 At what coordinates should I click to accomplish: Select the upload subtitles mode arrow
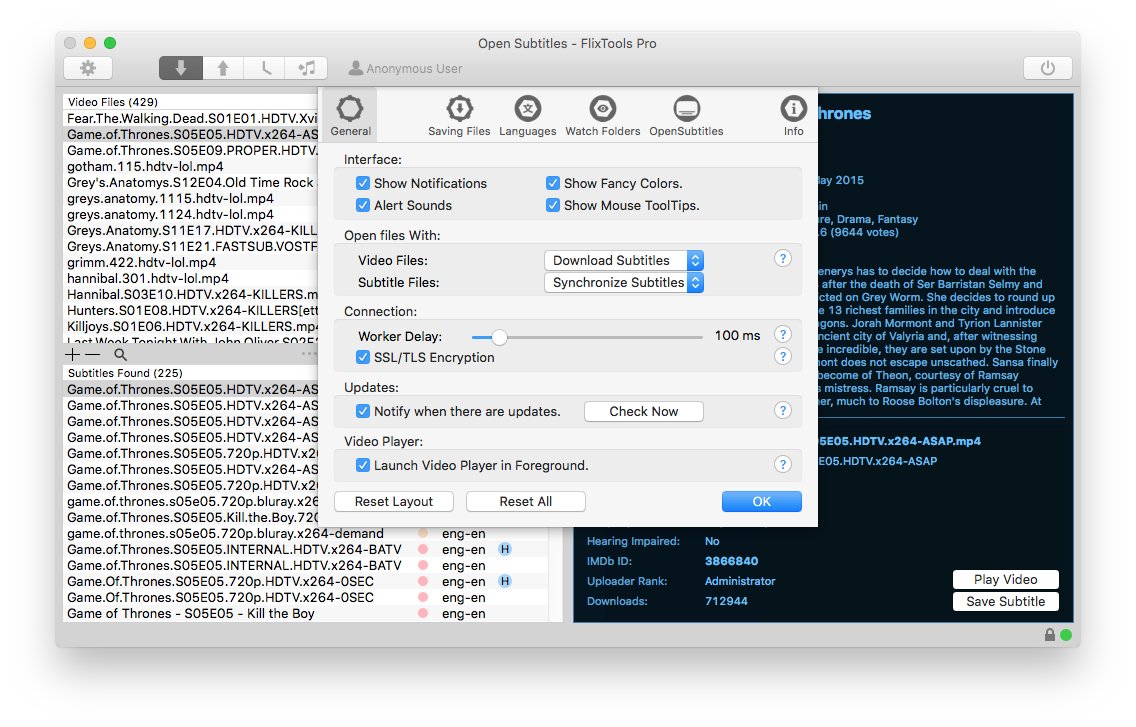click(222, 68)
